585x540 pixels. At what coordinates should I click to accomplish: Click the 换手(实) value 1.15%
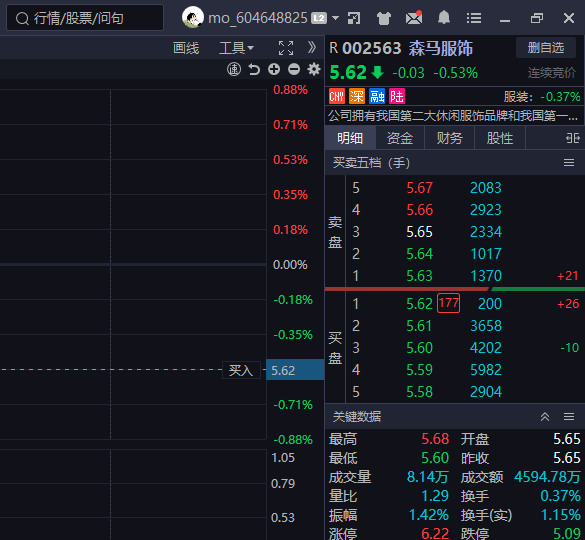[x=561, y=515]
